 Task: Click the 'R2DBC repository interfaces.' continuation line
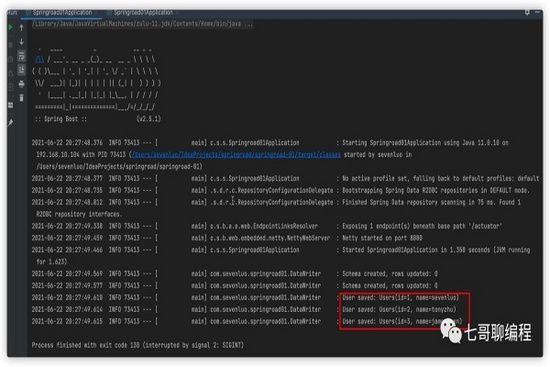point(79,214)
